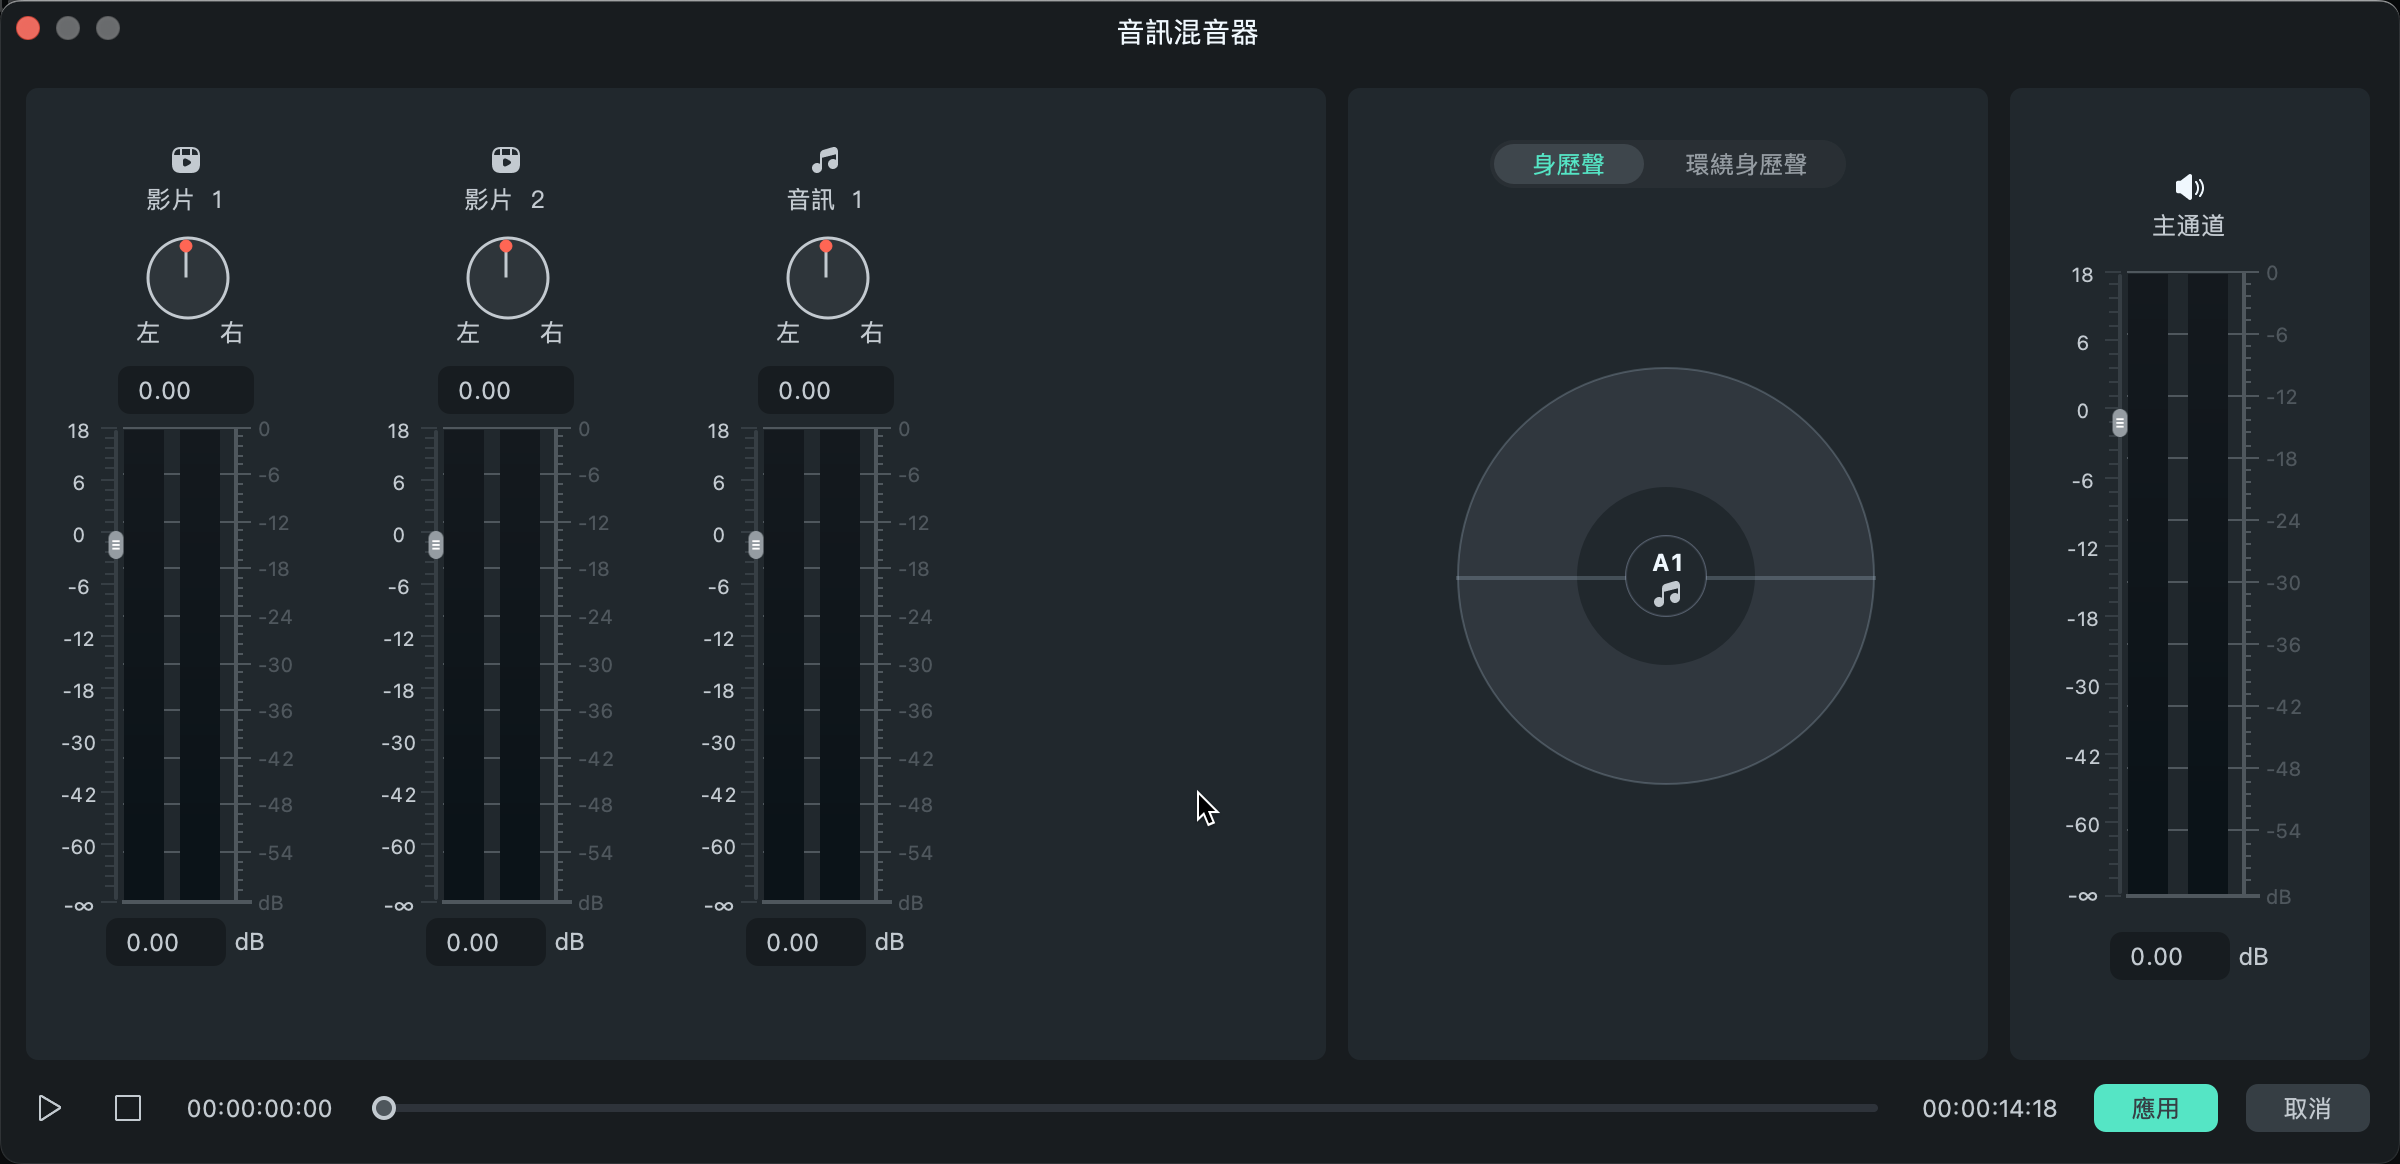Click the 影片 2 level meter
Image resolution: width=2400 pixels, height=1164 pixels.
pyautogui.click(x=492, y=665)
